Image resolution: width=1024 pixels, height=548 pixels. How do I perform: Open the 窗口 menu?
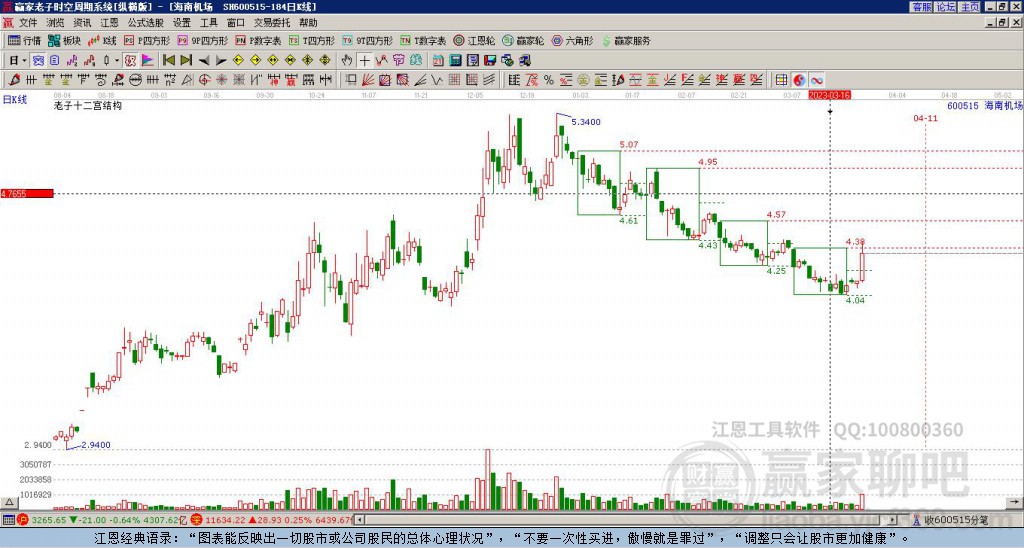pos(236,23)
